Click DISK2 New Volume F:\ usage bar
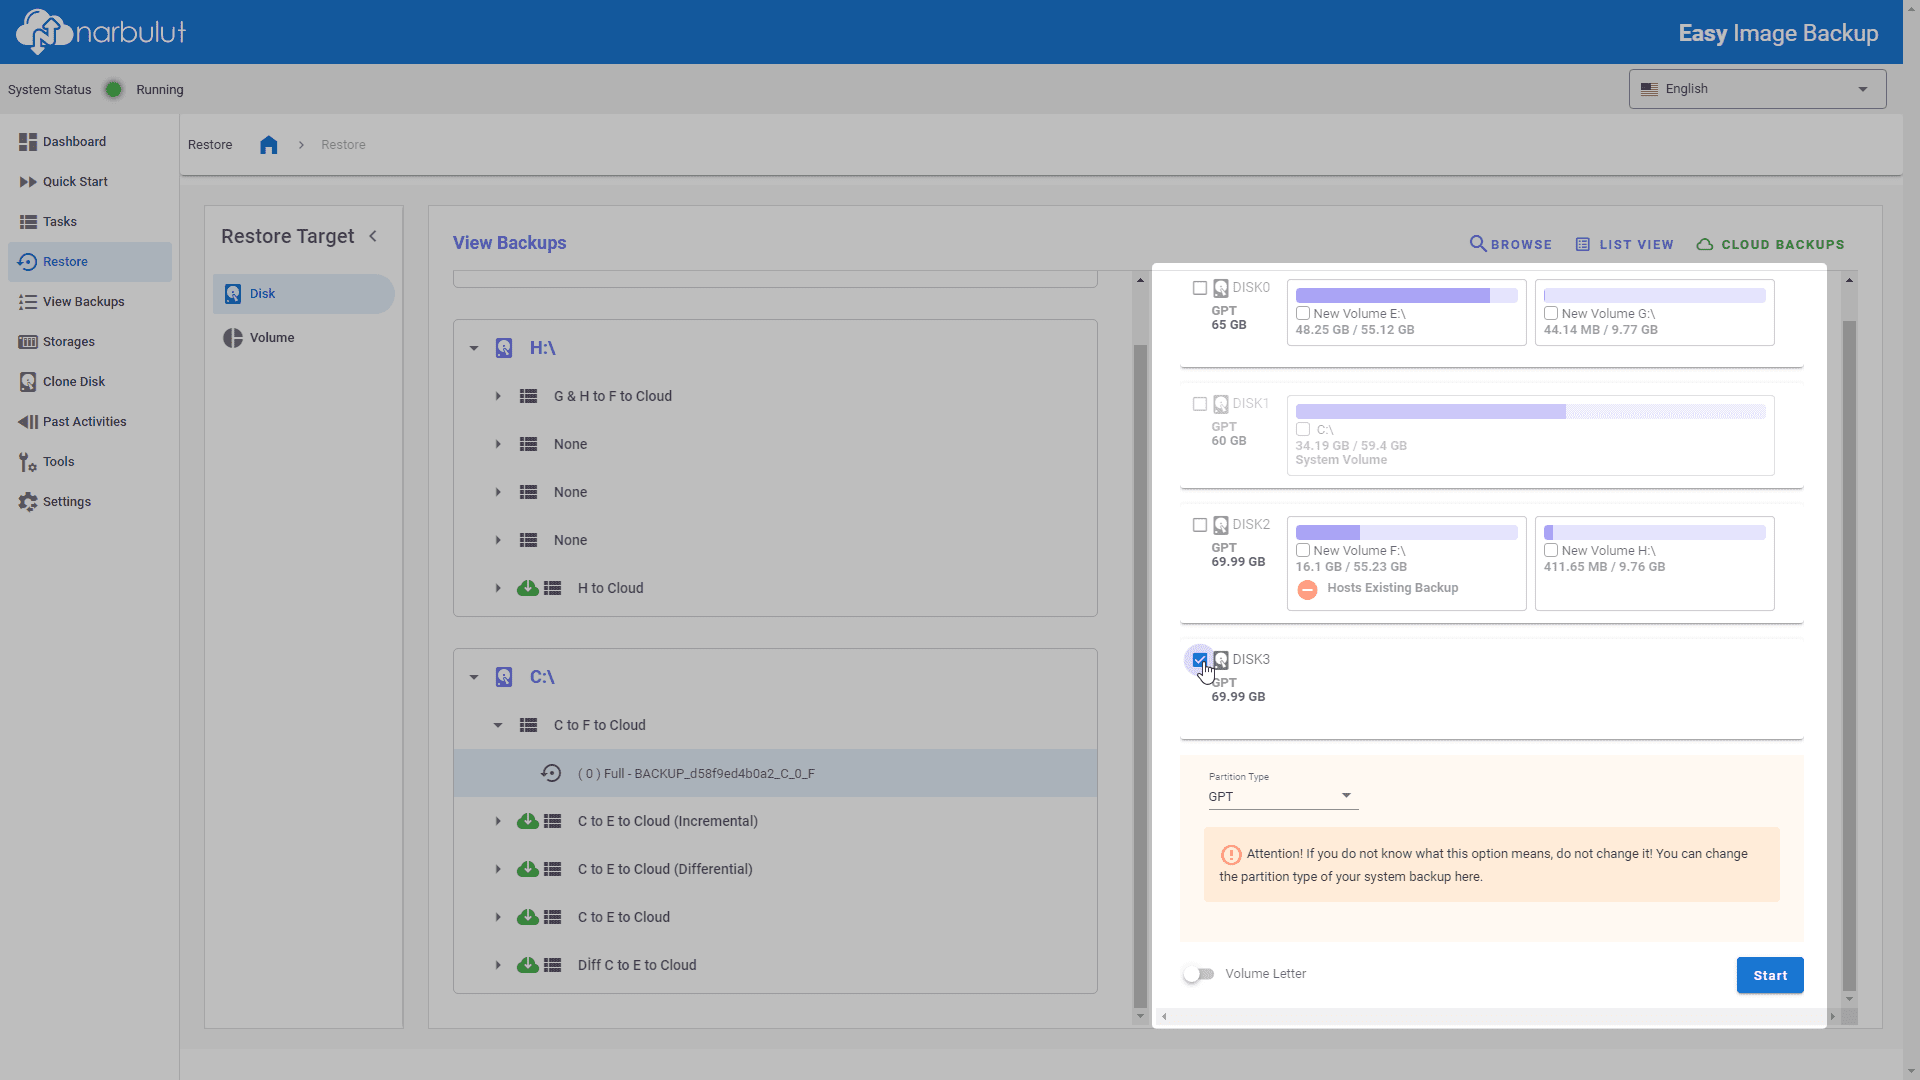The image size is (1920, 1080). 1406,533
